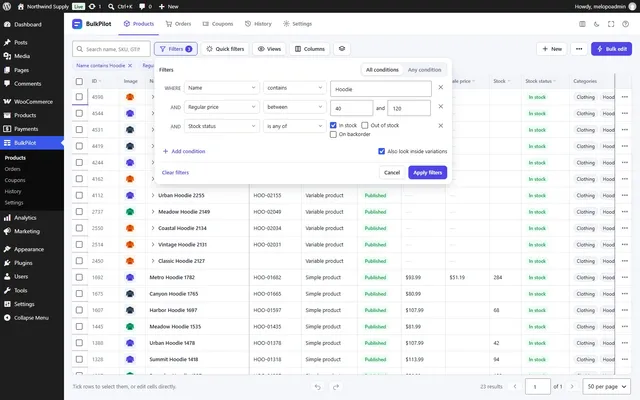Click Add condition link
Screen dimensions: 640x400
click(x=184, y=151)
